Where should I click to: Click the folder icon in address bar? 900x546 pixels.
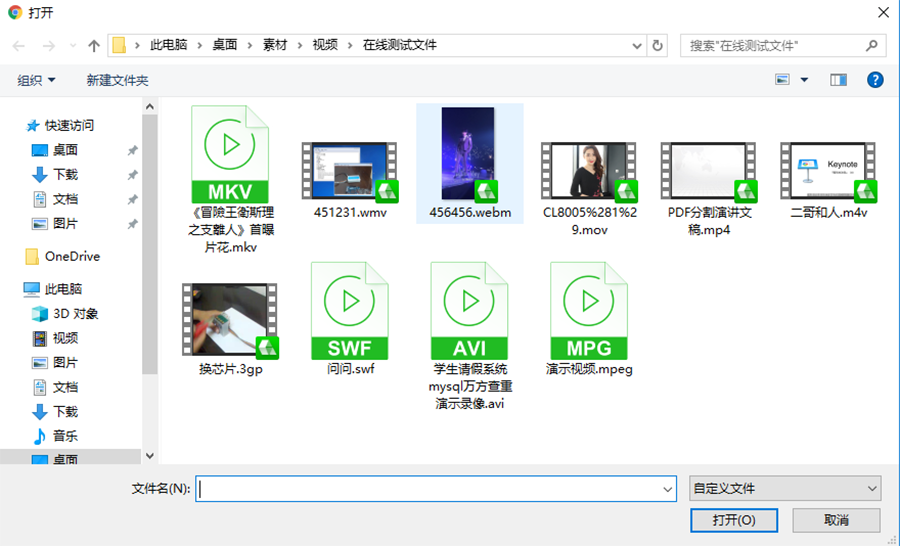[x=119, y=45]
